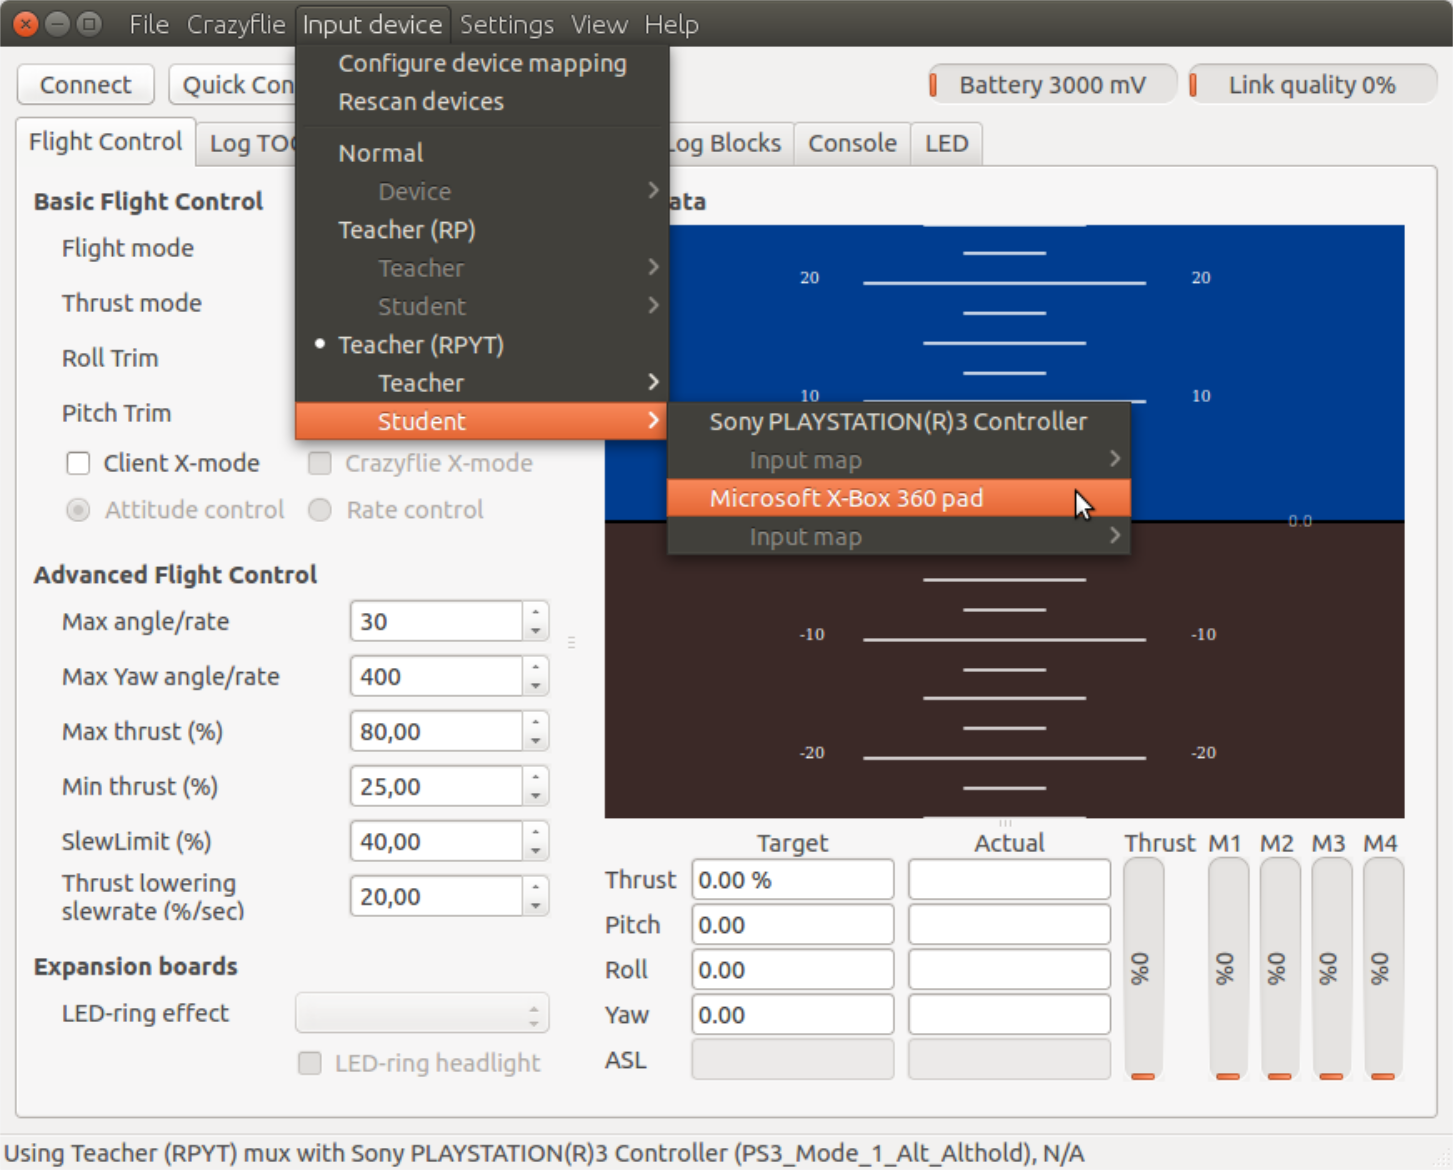Screen dimensions: 1453x1170
Task: Open the Help menu
Action: 671,24
